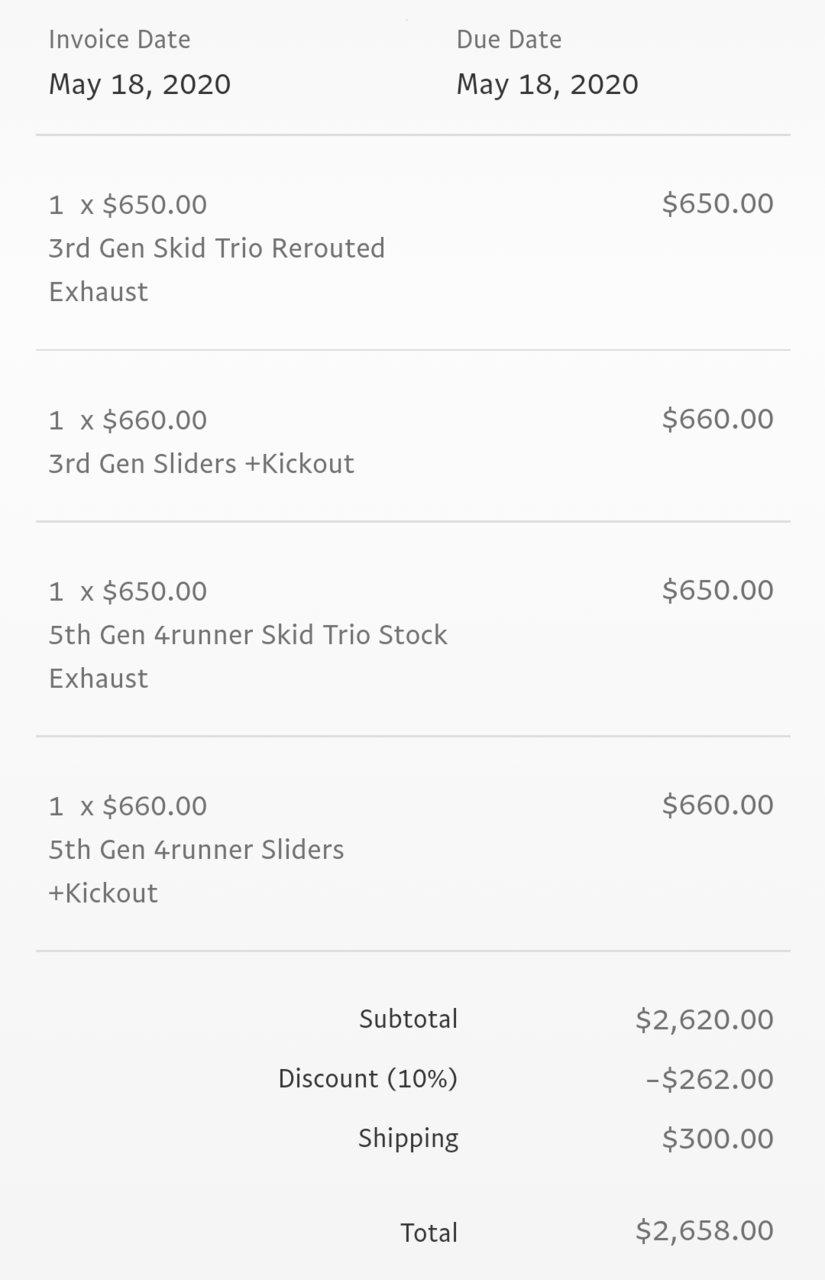Image resolution: width=825 pixels, height=1280 pixels.
Task: Select the $660.00 total for 5th Gen Sliders
Action: (718, 805)
